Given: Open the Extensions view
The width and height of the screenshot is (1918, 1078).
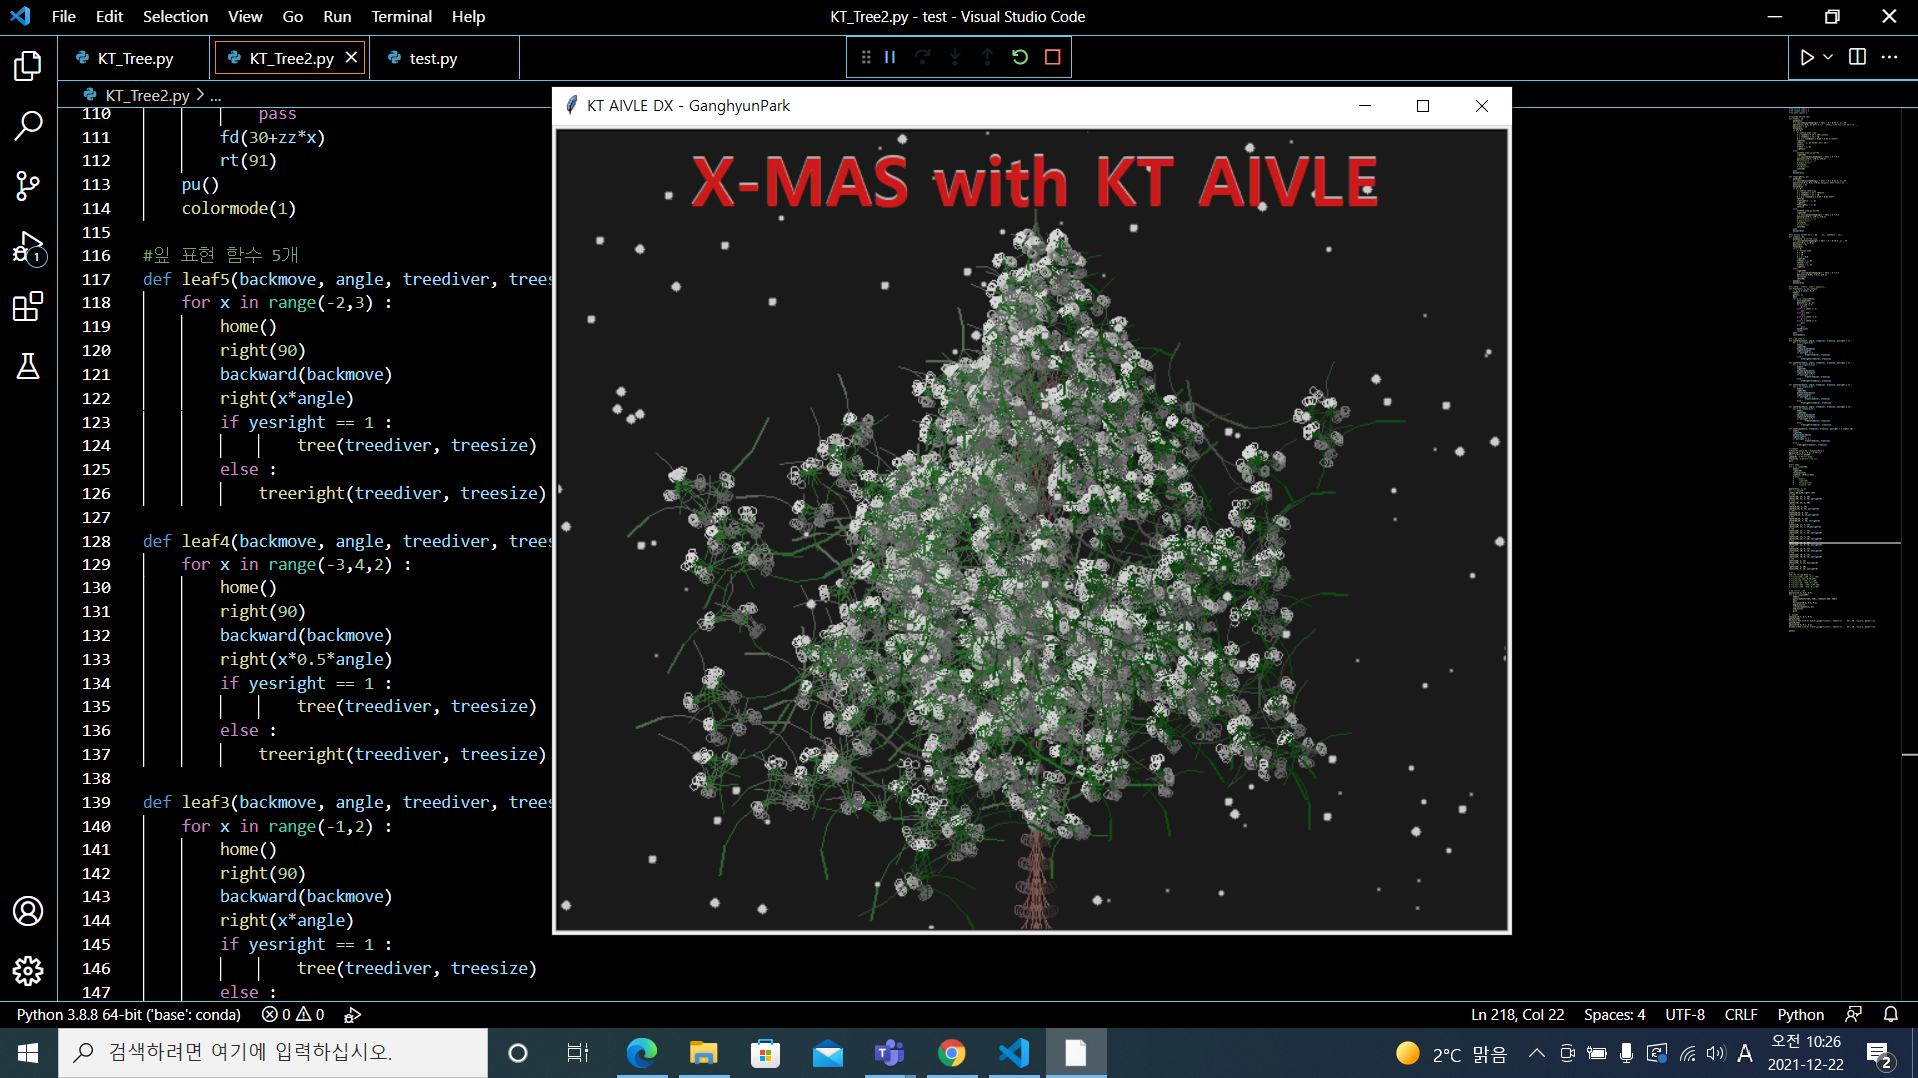Looking at the screenshot, I should [27, 306].
